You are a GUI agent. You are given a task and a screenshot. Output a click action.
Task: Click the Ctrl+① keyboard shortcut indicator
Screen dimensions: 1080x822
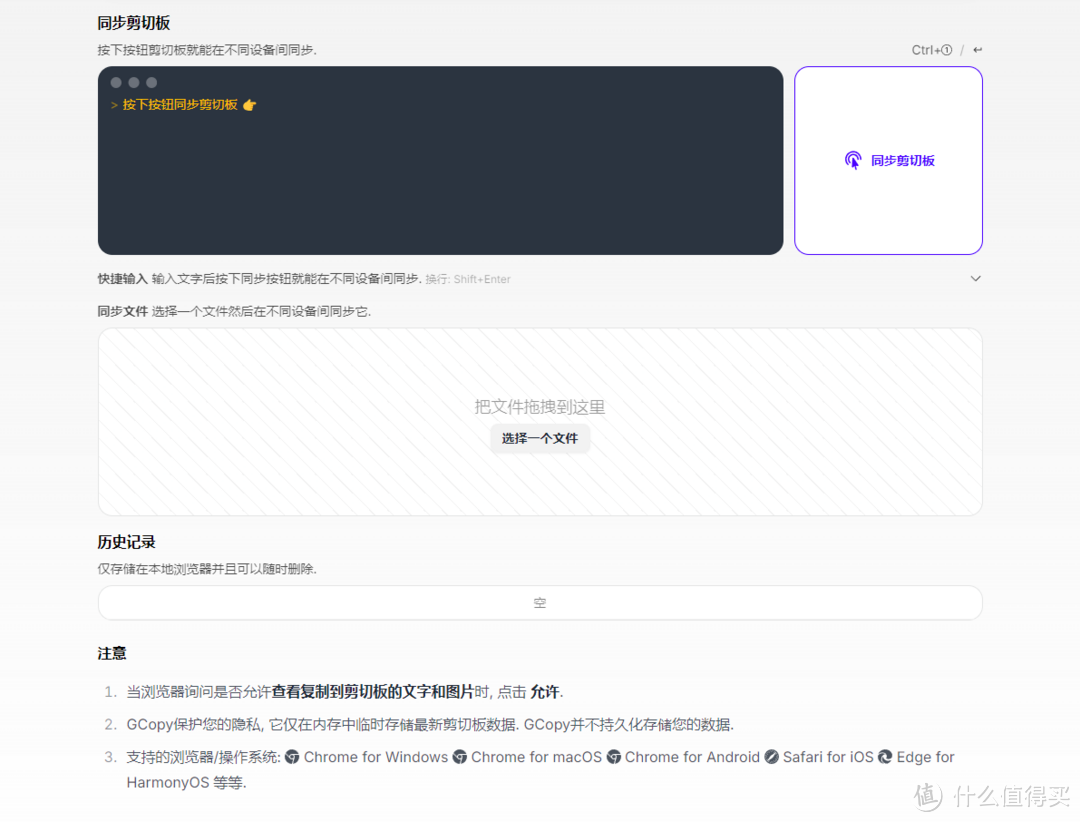click(x=930, y=49)
